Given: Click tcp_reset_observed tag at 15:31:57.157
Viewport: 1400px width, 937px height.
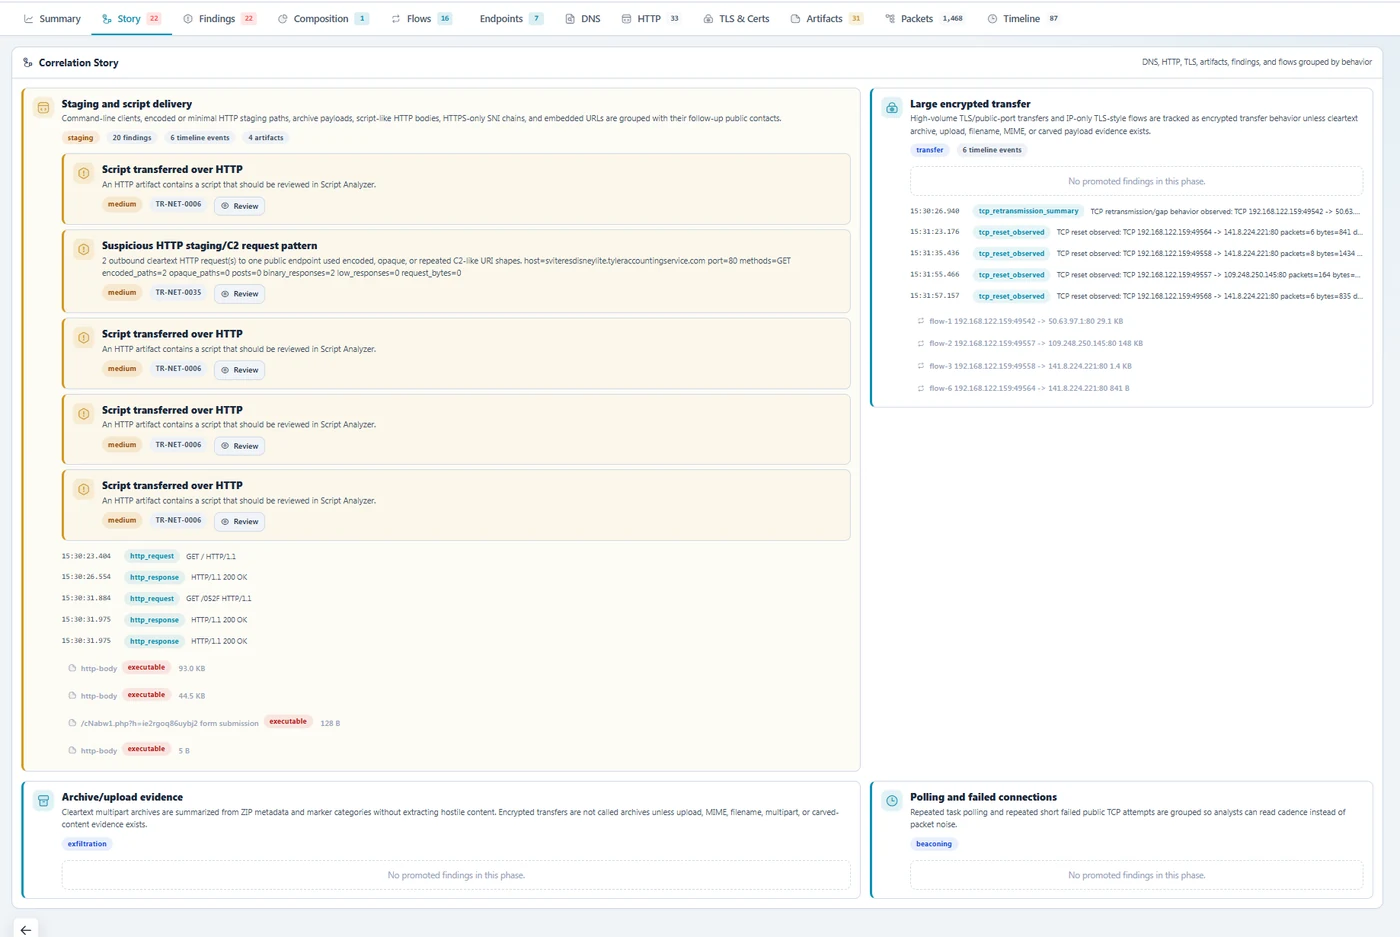Looking at the screenshot, I should click(1012, 296).
